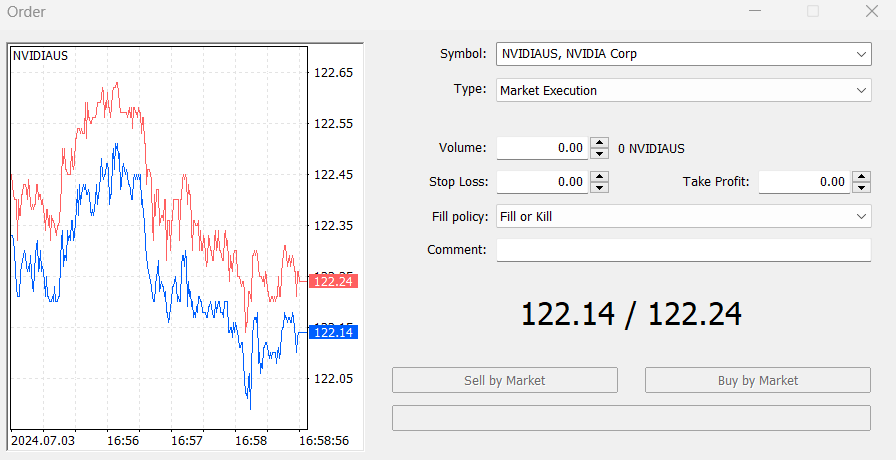
Task: Click the NVIDIAUS label on the chart
Action: (x=41, y=56)
